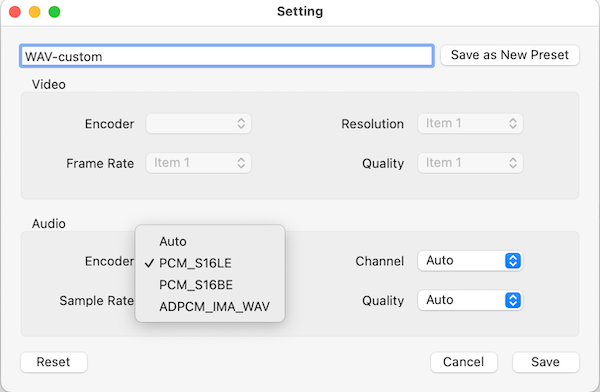Image resolution: width=600 pixels, height=392 pixels.
Task: Click the video Resolution dropdown
Action: (470, 123)
